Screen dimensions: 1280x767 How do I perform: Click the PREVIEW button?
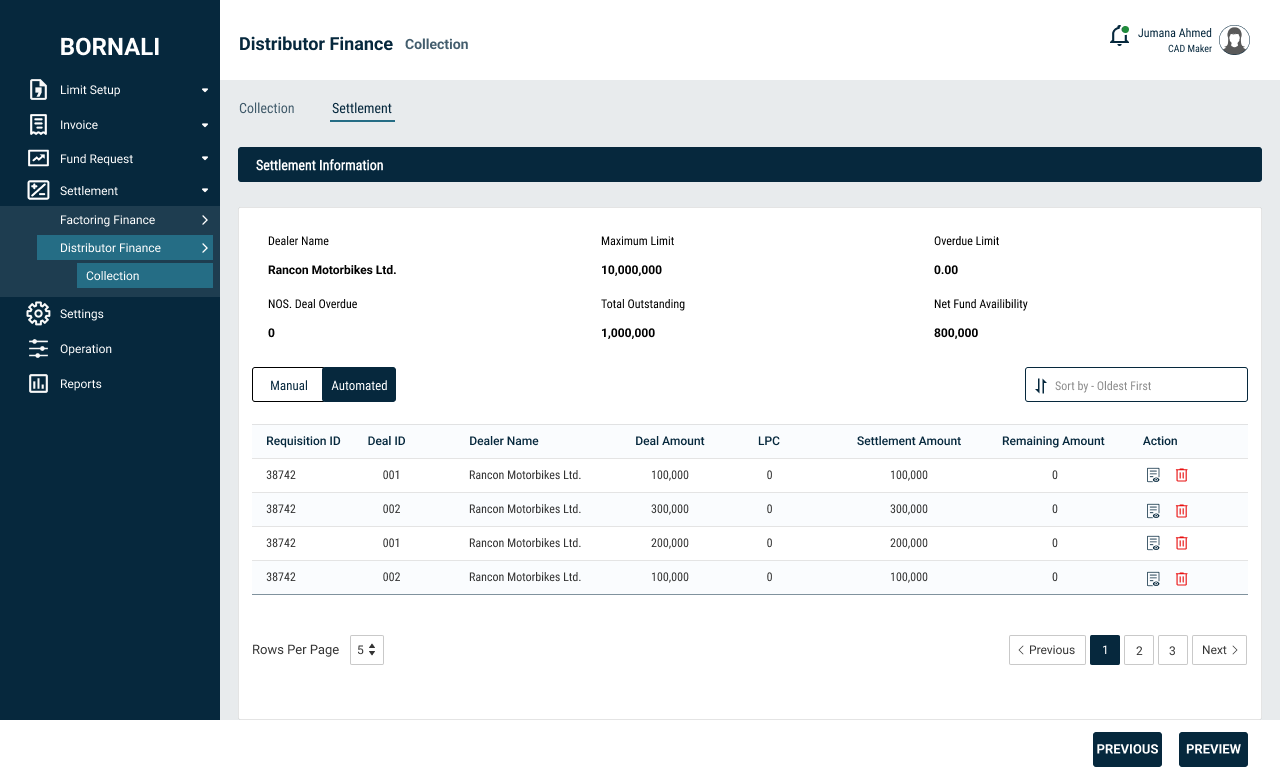pos(1213,749)
